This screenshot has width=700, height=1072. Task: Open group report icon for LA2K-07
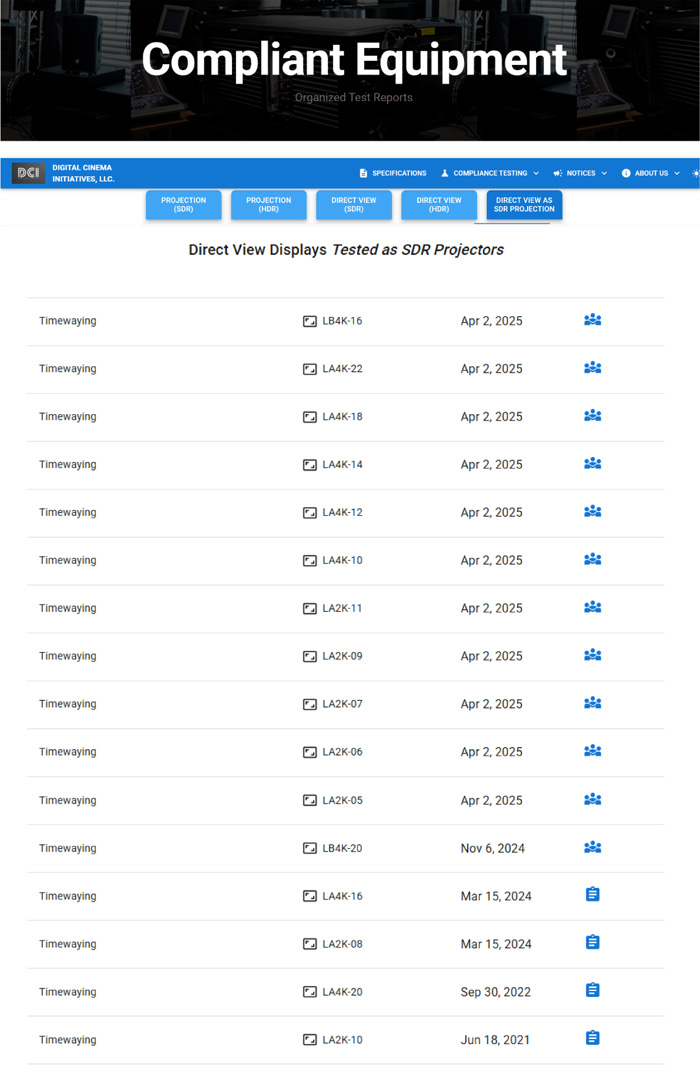[x=593, y=703]
